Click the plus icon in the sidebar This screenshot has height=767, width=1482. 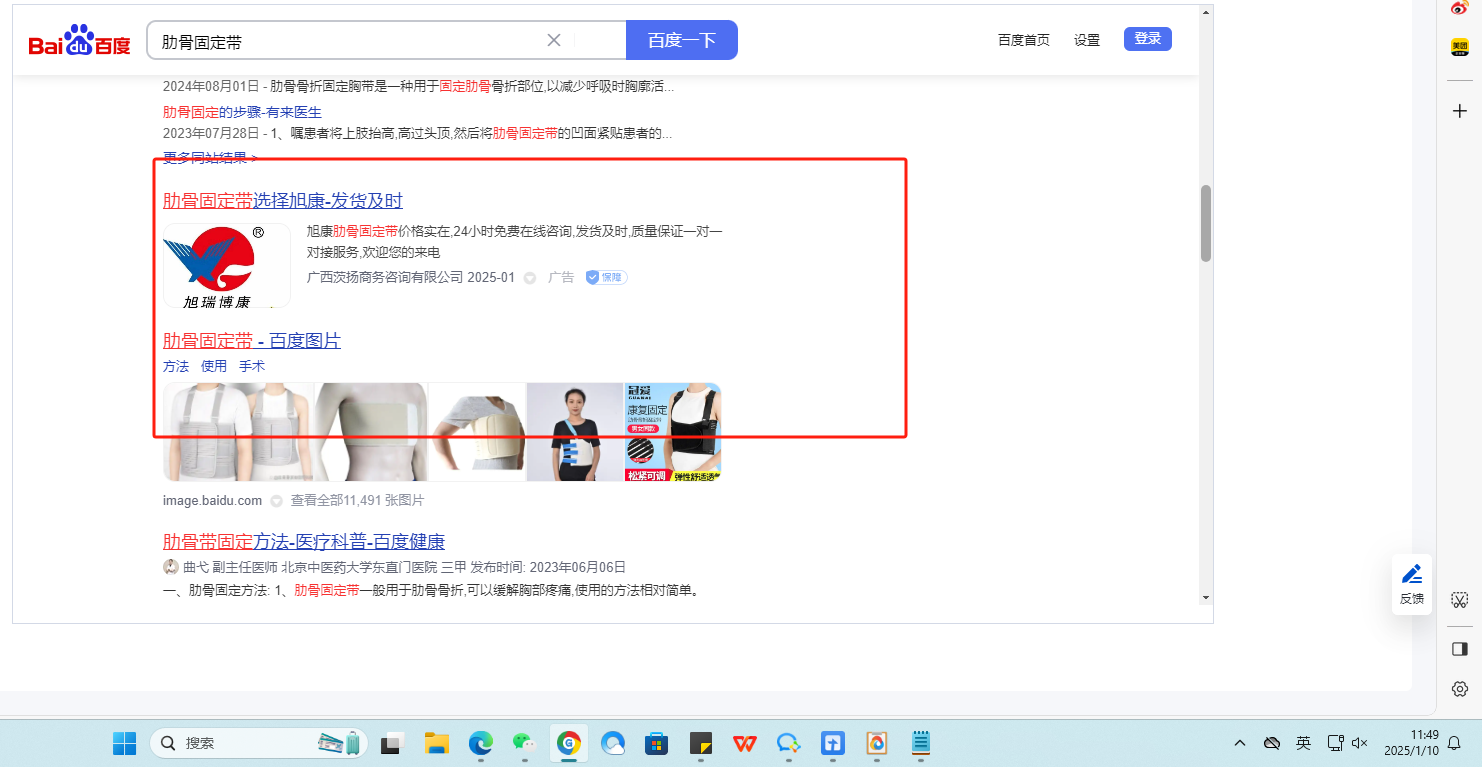click(1459, 110)
